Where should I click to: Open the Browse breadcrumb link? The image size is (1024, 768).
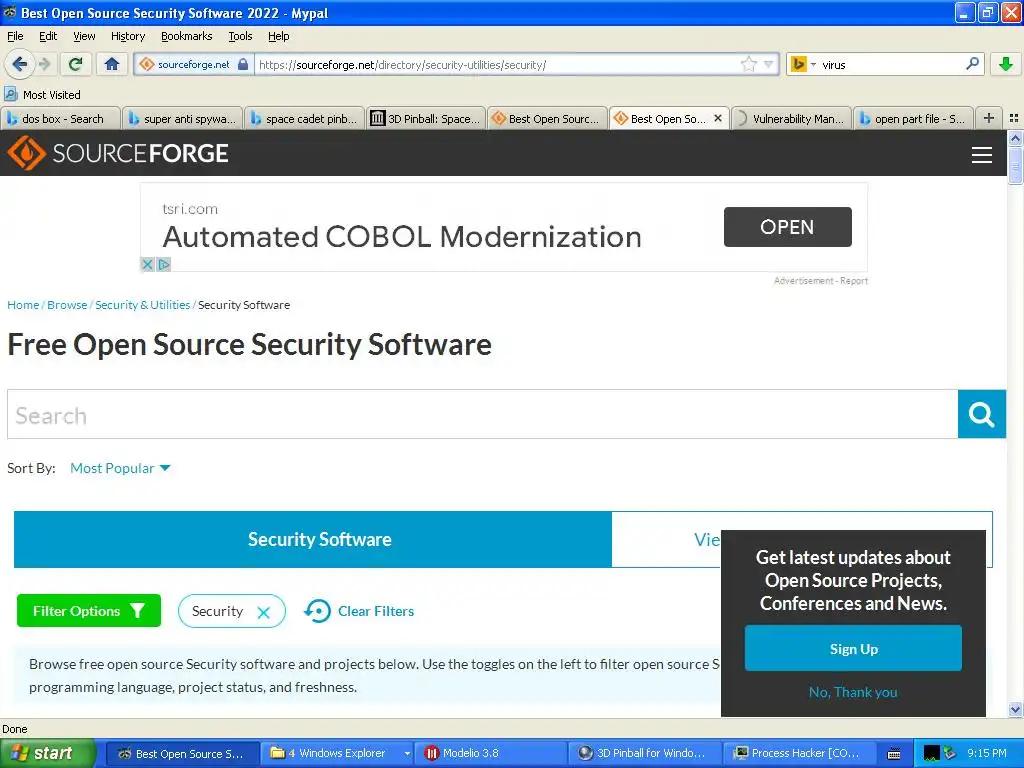pos(67,305)
